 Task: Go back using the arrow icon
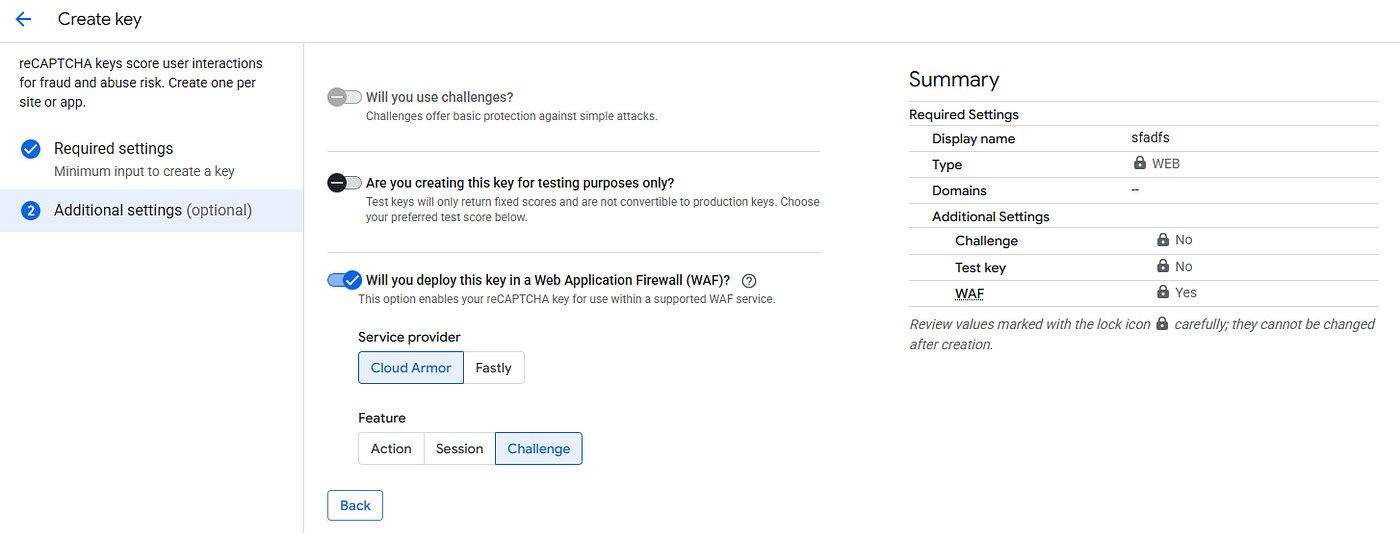[x=23, y=19]
